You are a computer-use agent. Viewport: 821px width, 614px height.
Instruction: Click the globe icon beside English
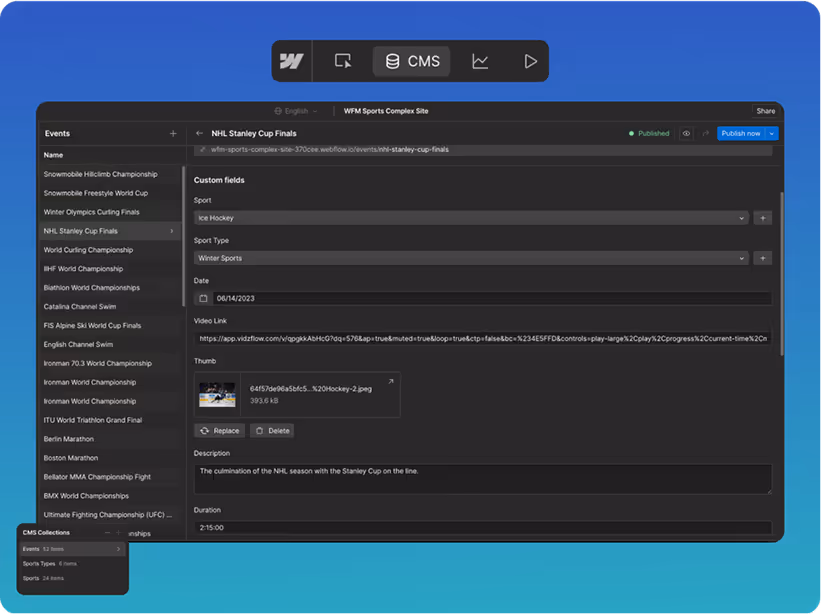pos(278,111)
